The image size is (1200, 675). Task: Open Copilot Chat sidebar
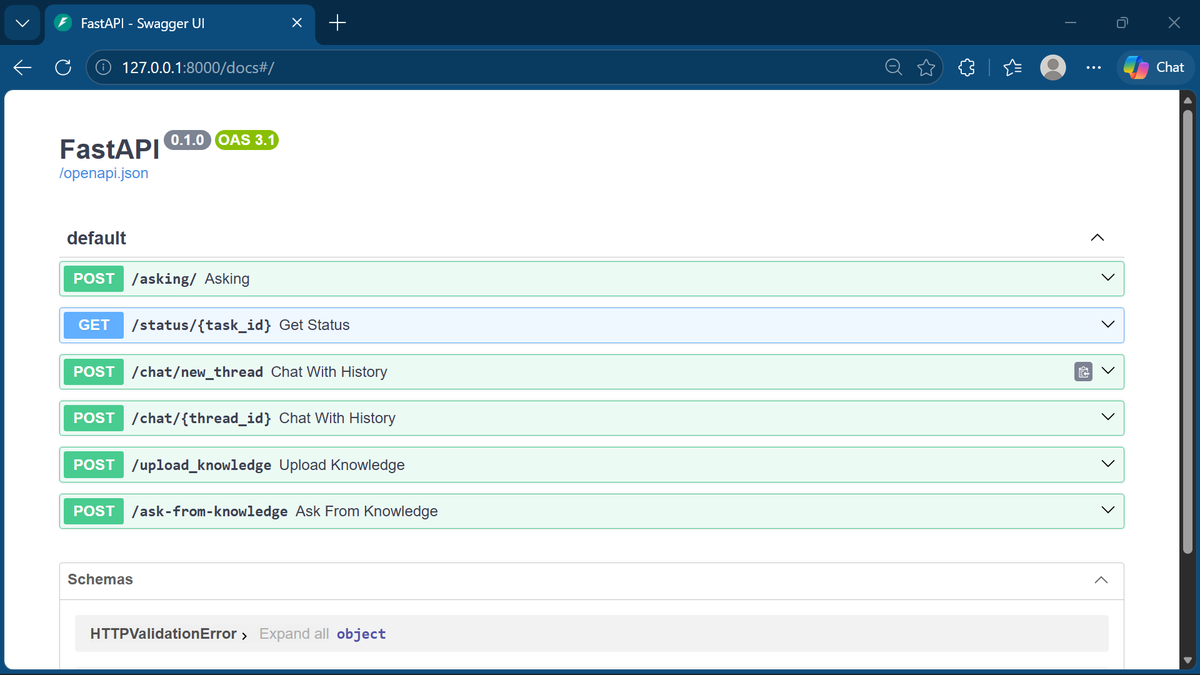pyautogui.click(x=1154, y=67)
